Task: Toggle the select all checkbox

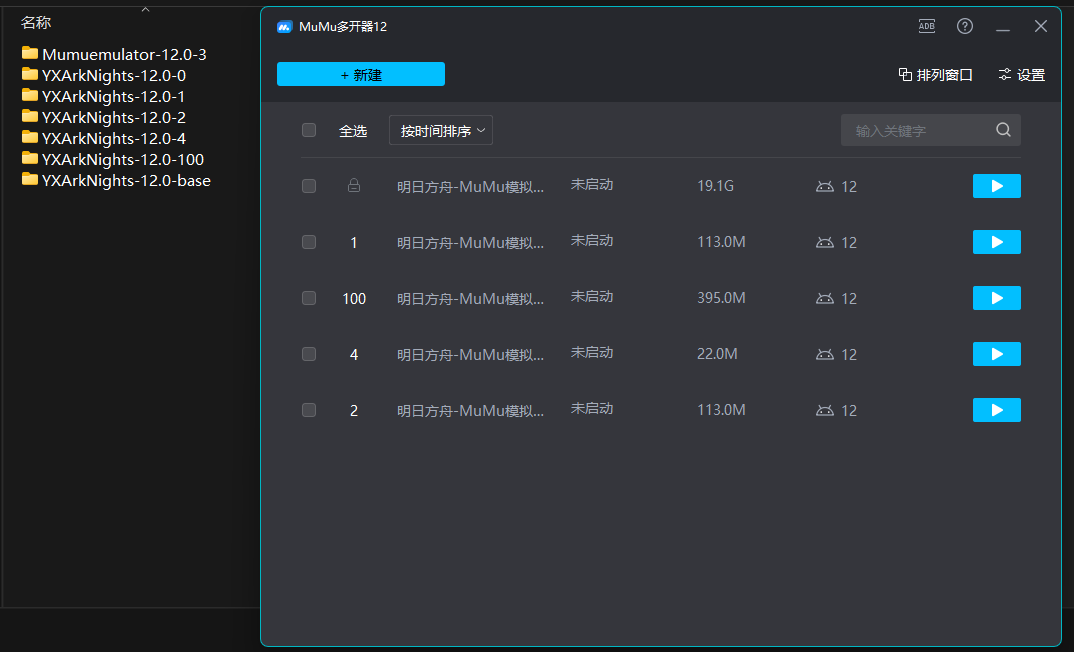Action: click(x=309, y=130)
